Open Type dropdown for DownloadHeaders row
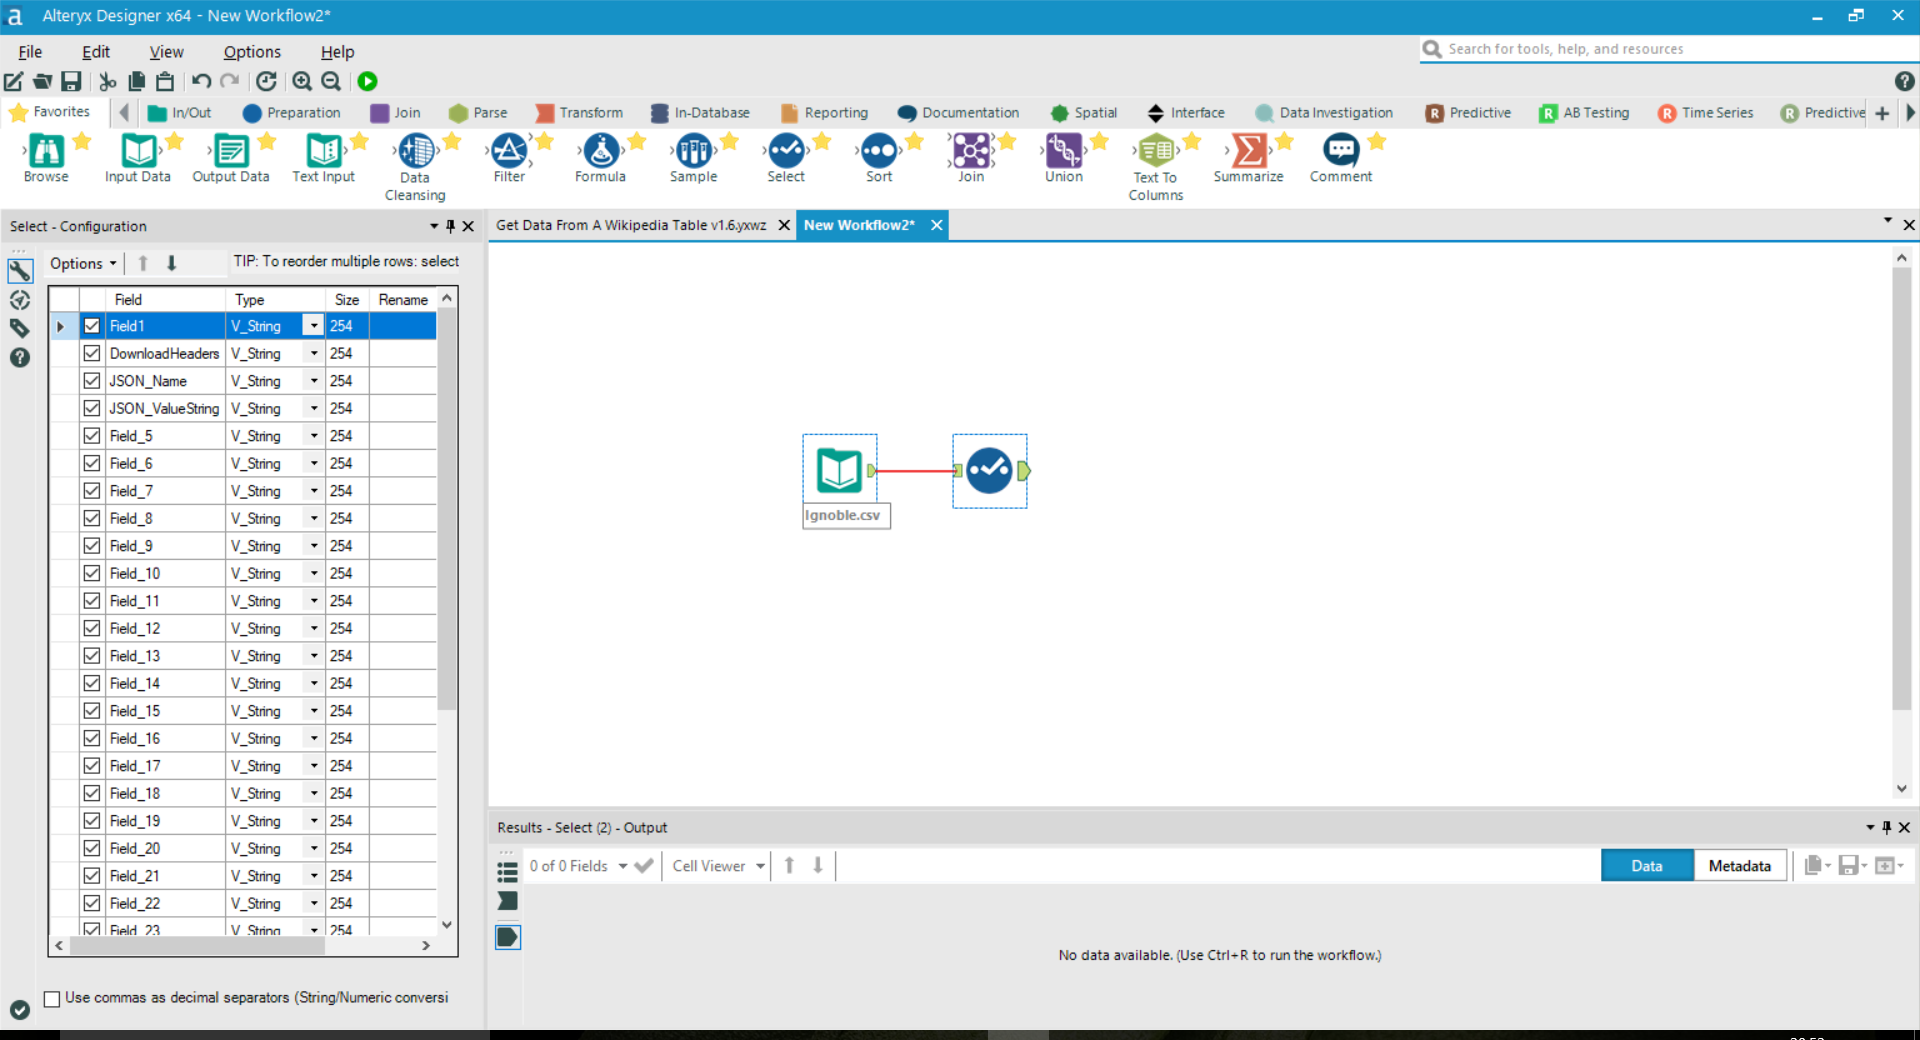The image size is (1920, 1040). 314,353
